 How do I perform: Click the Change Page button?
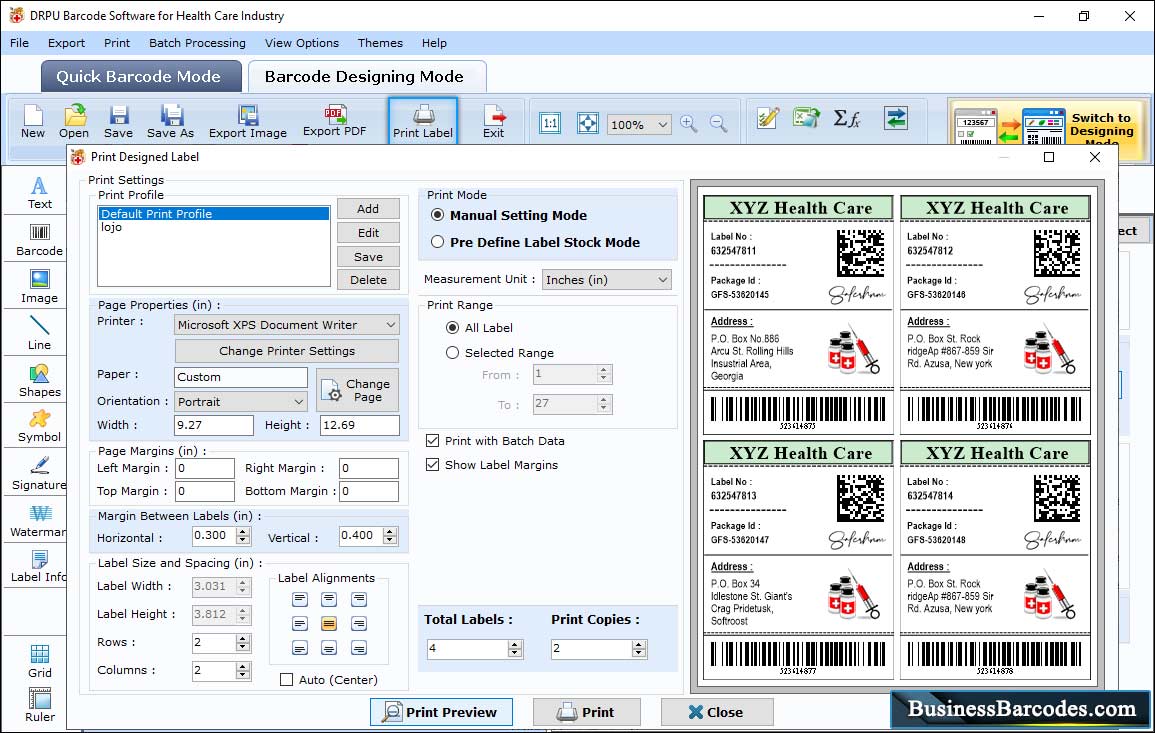(358, 390)
